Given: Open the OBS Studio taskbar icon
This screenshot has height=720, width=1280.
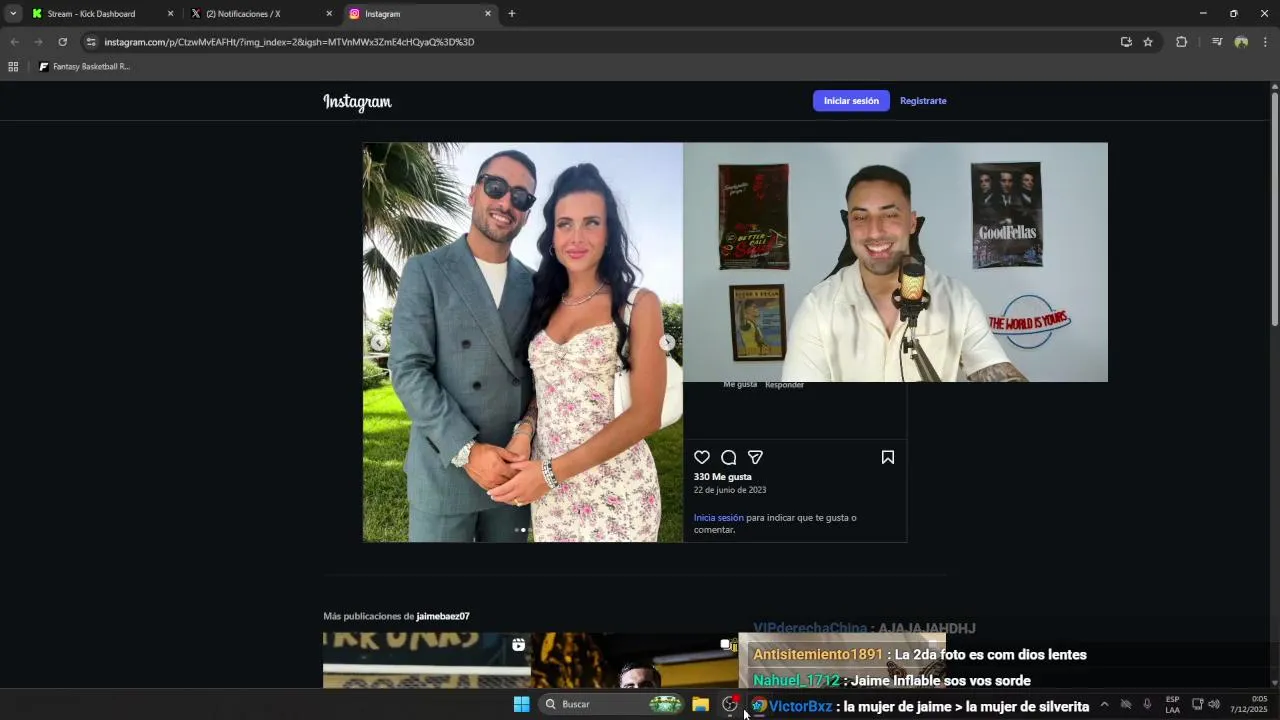Looking at the screenshot, I should coord(730,704).
